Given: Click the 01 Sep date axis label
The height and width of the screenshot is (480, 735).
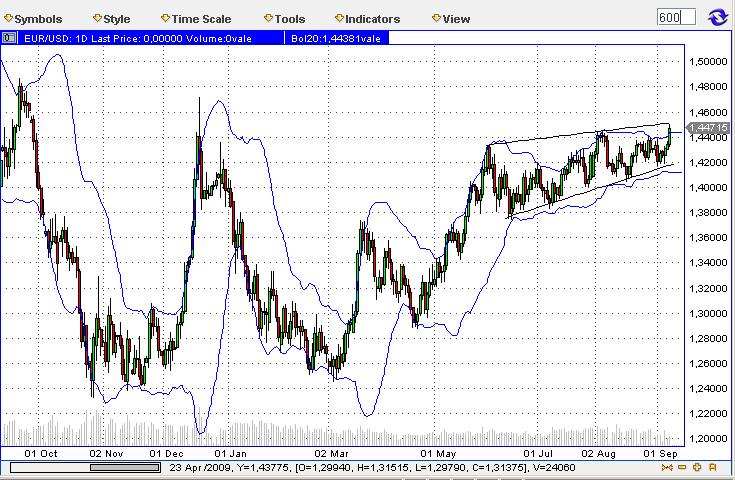Looking at the screenshot, I should click(x=660, y=454).
